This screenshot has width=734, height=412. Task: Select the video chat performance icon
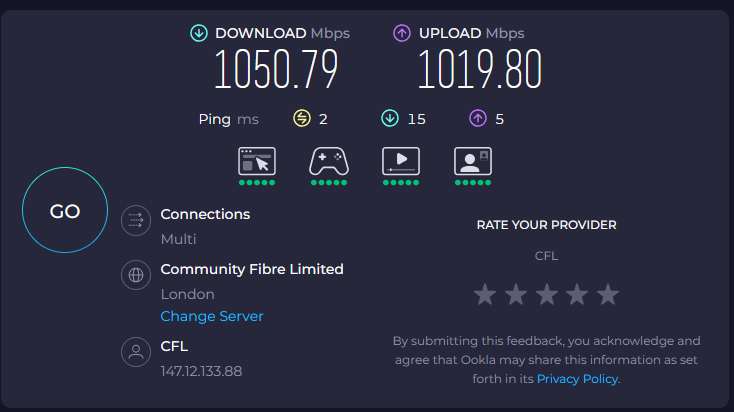coord(472,161)
